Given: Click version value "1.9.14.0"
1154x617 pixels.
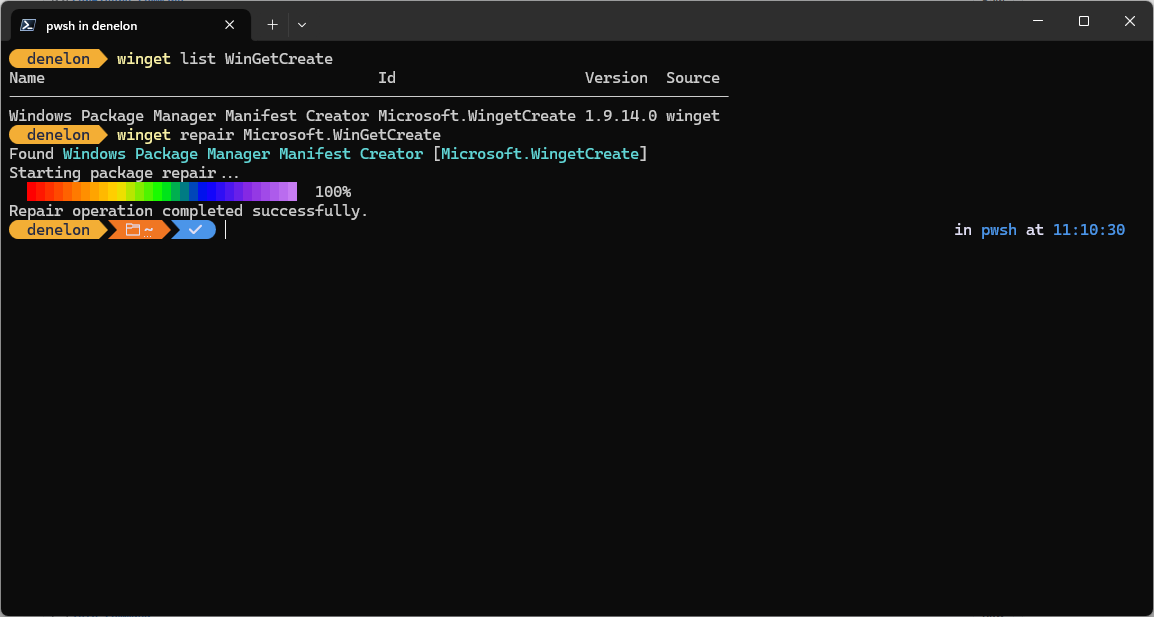Looking at the screenshot, I should (620, 116).
